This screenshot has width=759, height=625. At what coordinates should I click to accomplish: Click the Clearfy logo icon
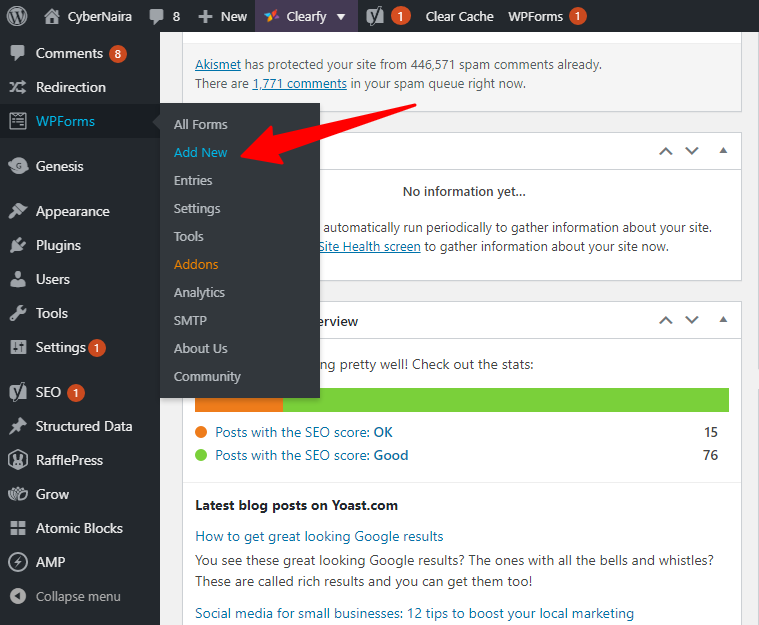(x=271, y=16)
